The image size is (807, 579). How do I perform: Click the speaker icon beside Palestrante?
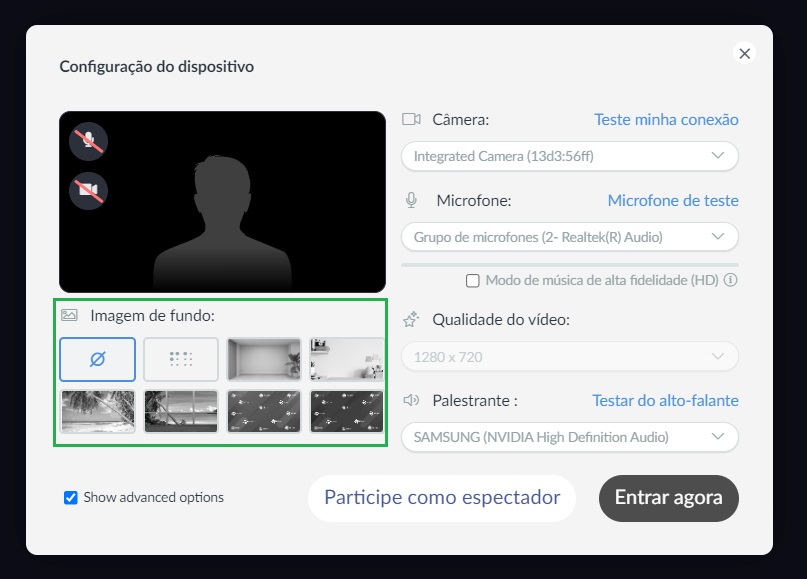click(411, 400)
